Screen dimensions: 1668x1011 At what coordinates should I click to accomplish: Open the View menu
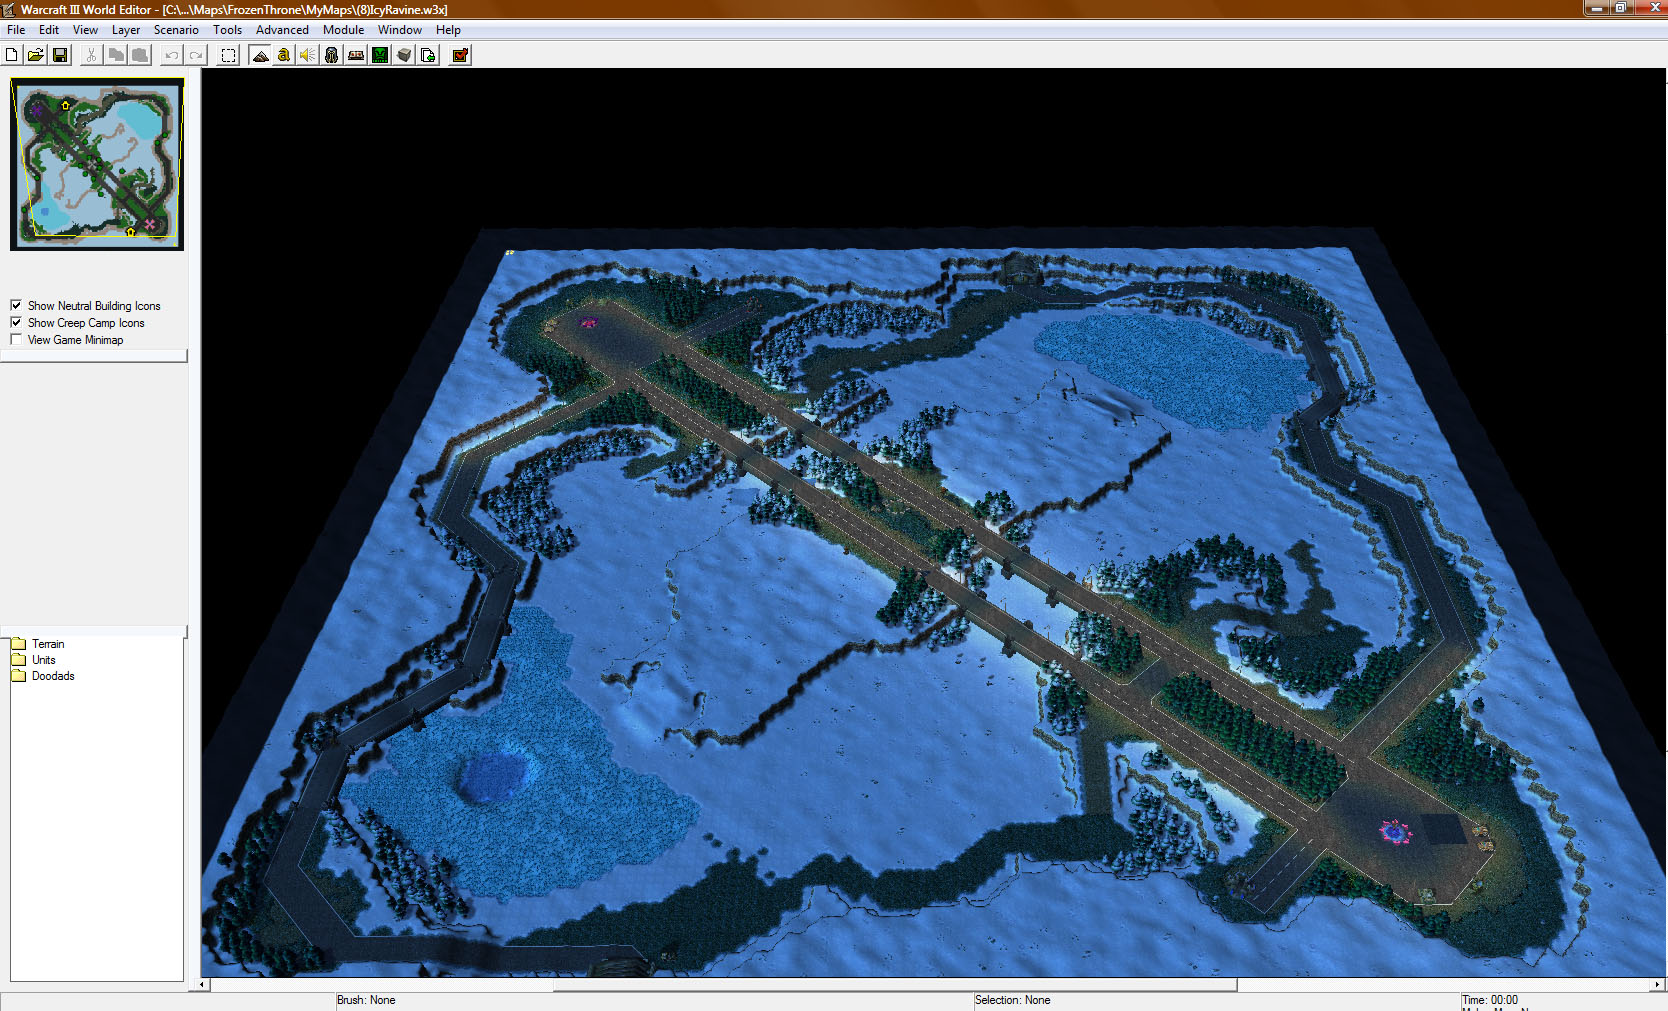[x=85, y=30]
